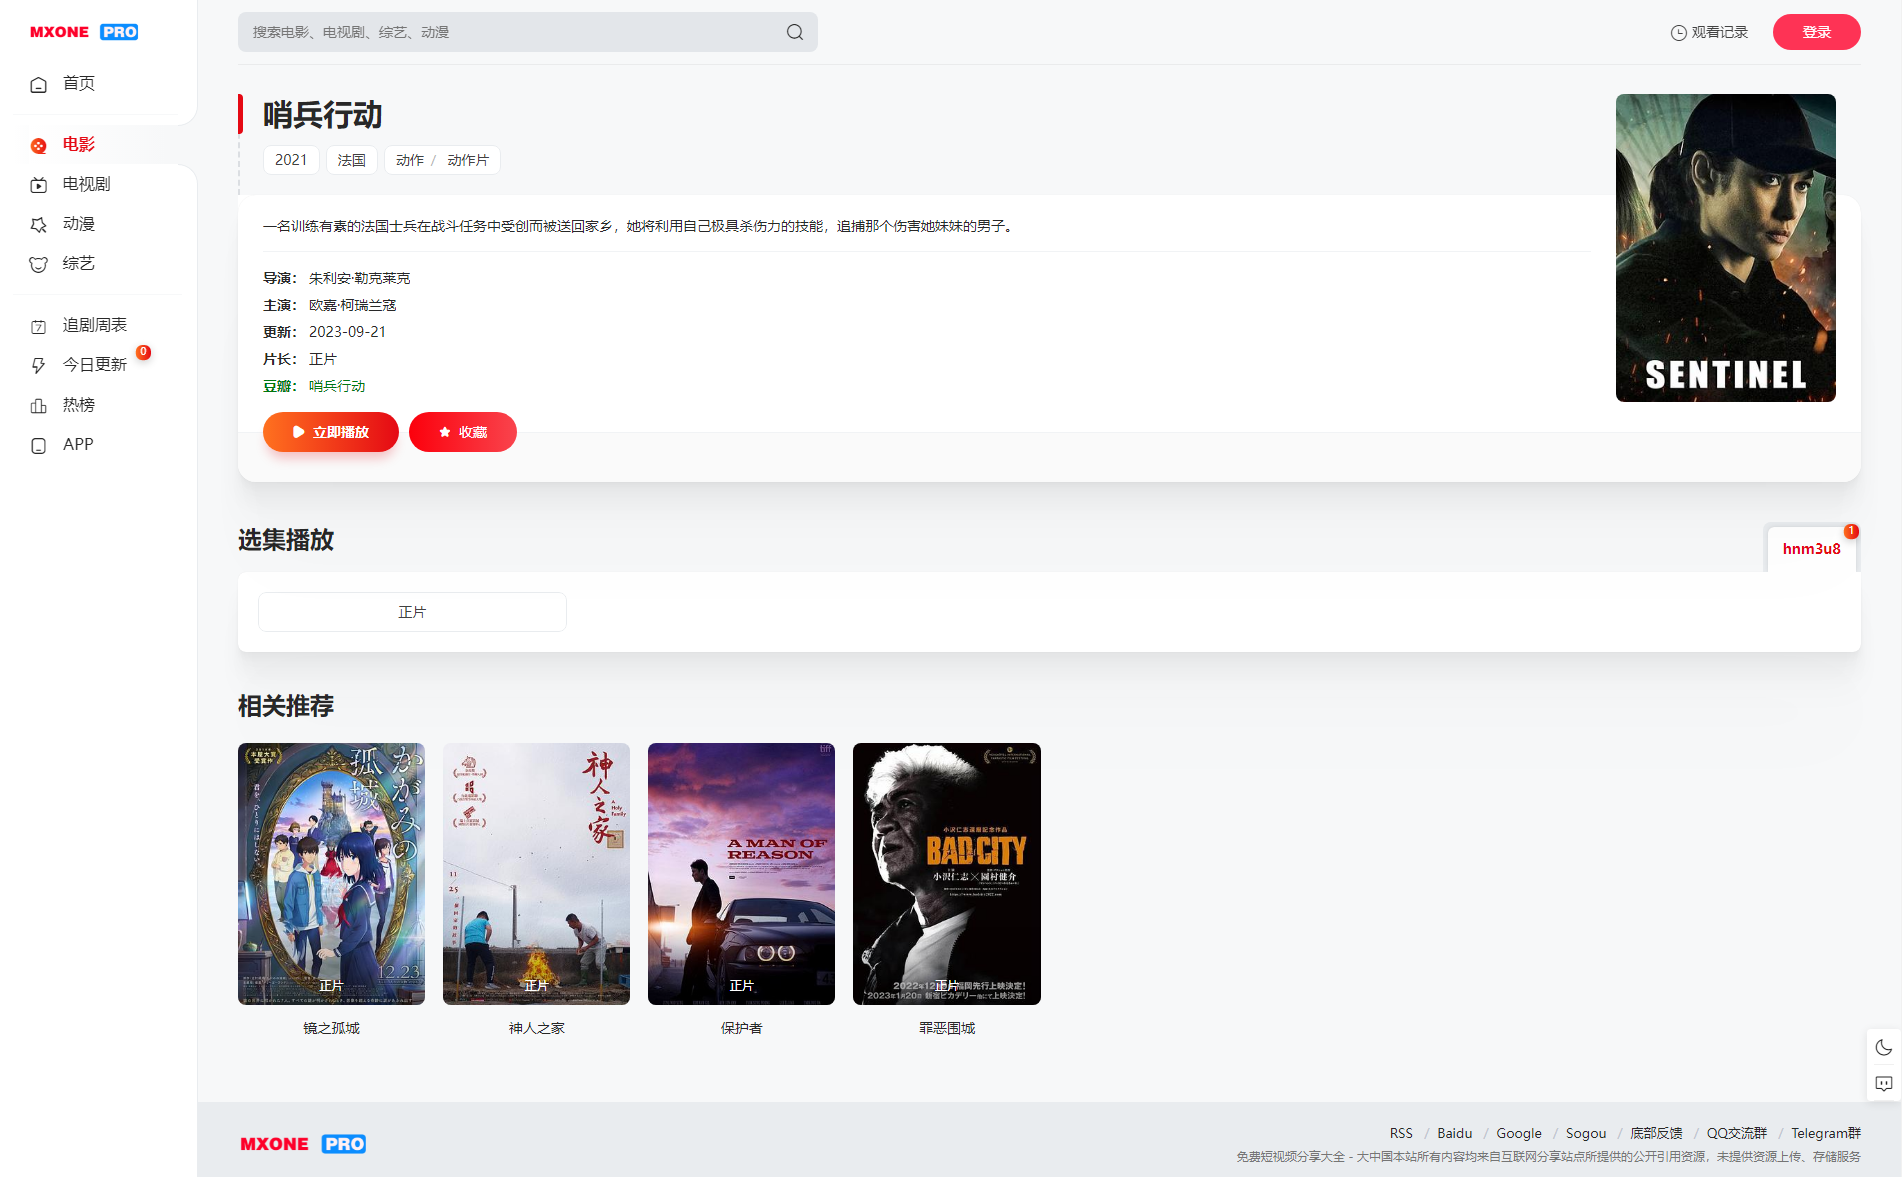Click the 收藏 favorite button
Viewport: 1902px width, 1177px height.
pos(463,432)
